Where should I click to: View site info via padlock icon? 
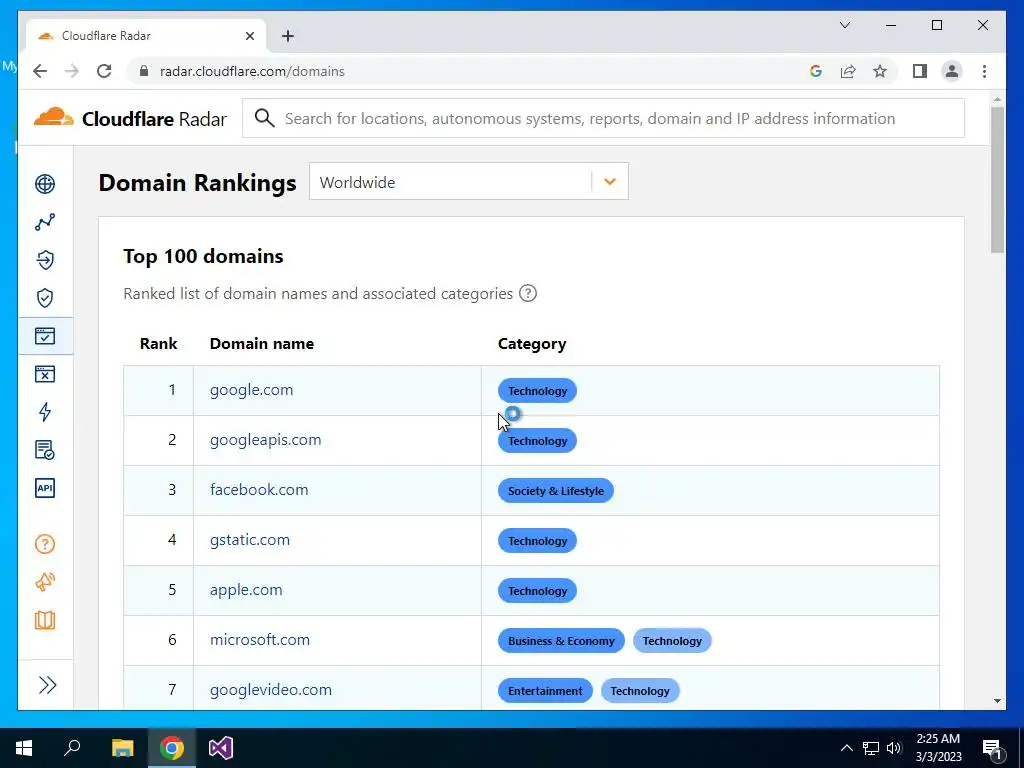pos(144,71)
